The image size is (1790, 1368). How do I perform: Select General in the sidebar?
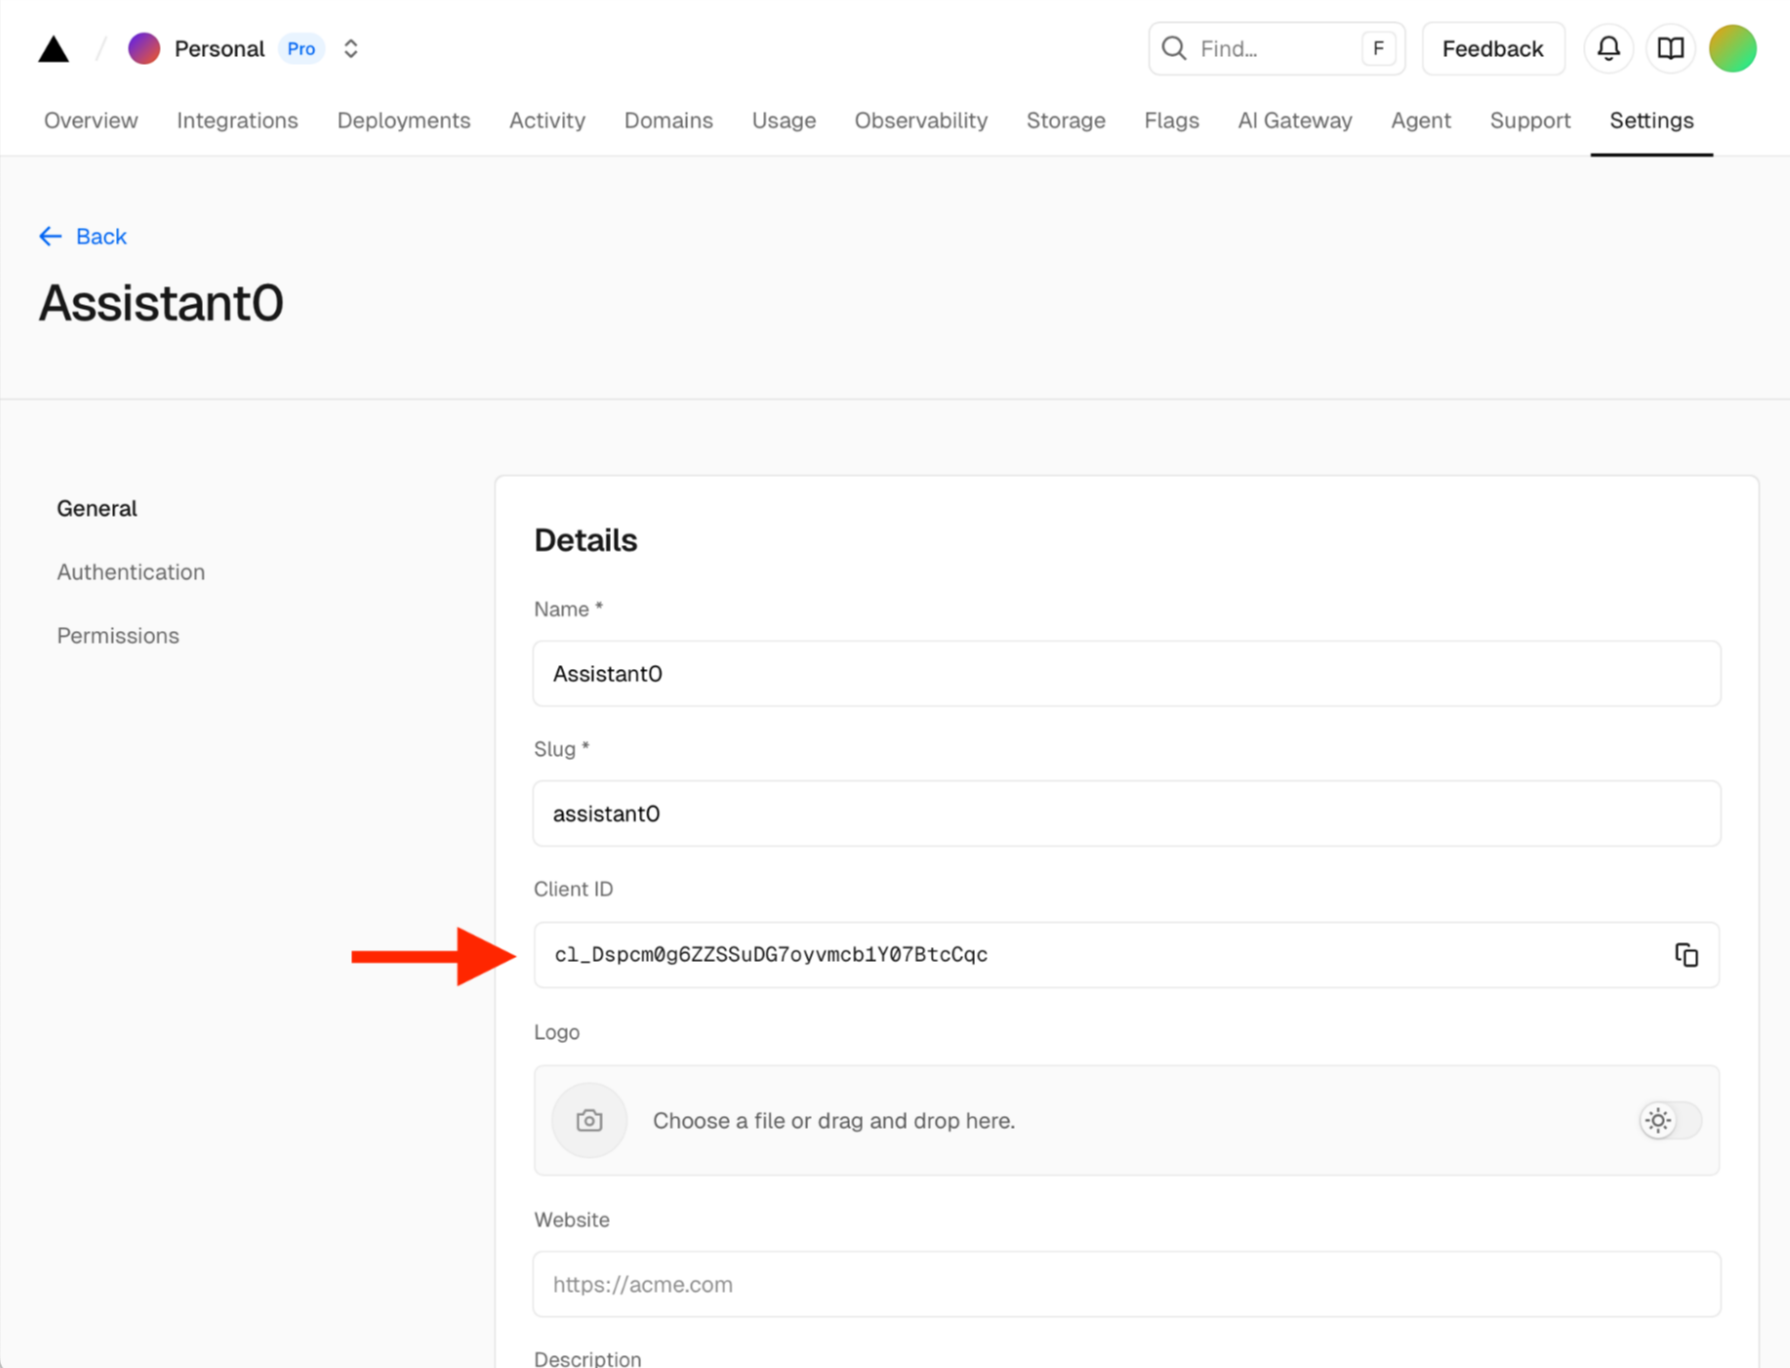tap(97, 509)
